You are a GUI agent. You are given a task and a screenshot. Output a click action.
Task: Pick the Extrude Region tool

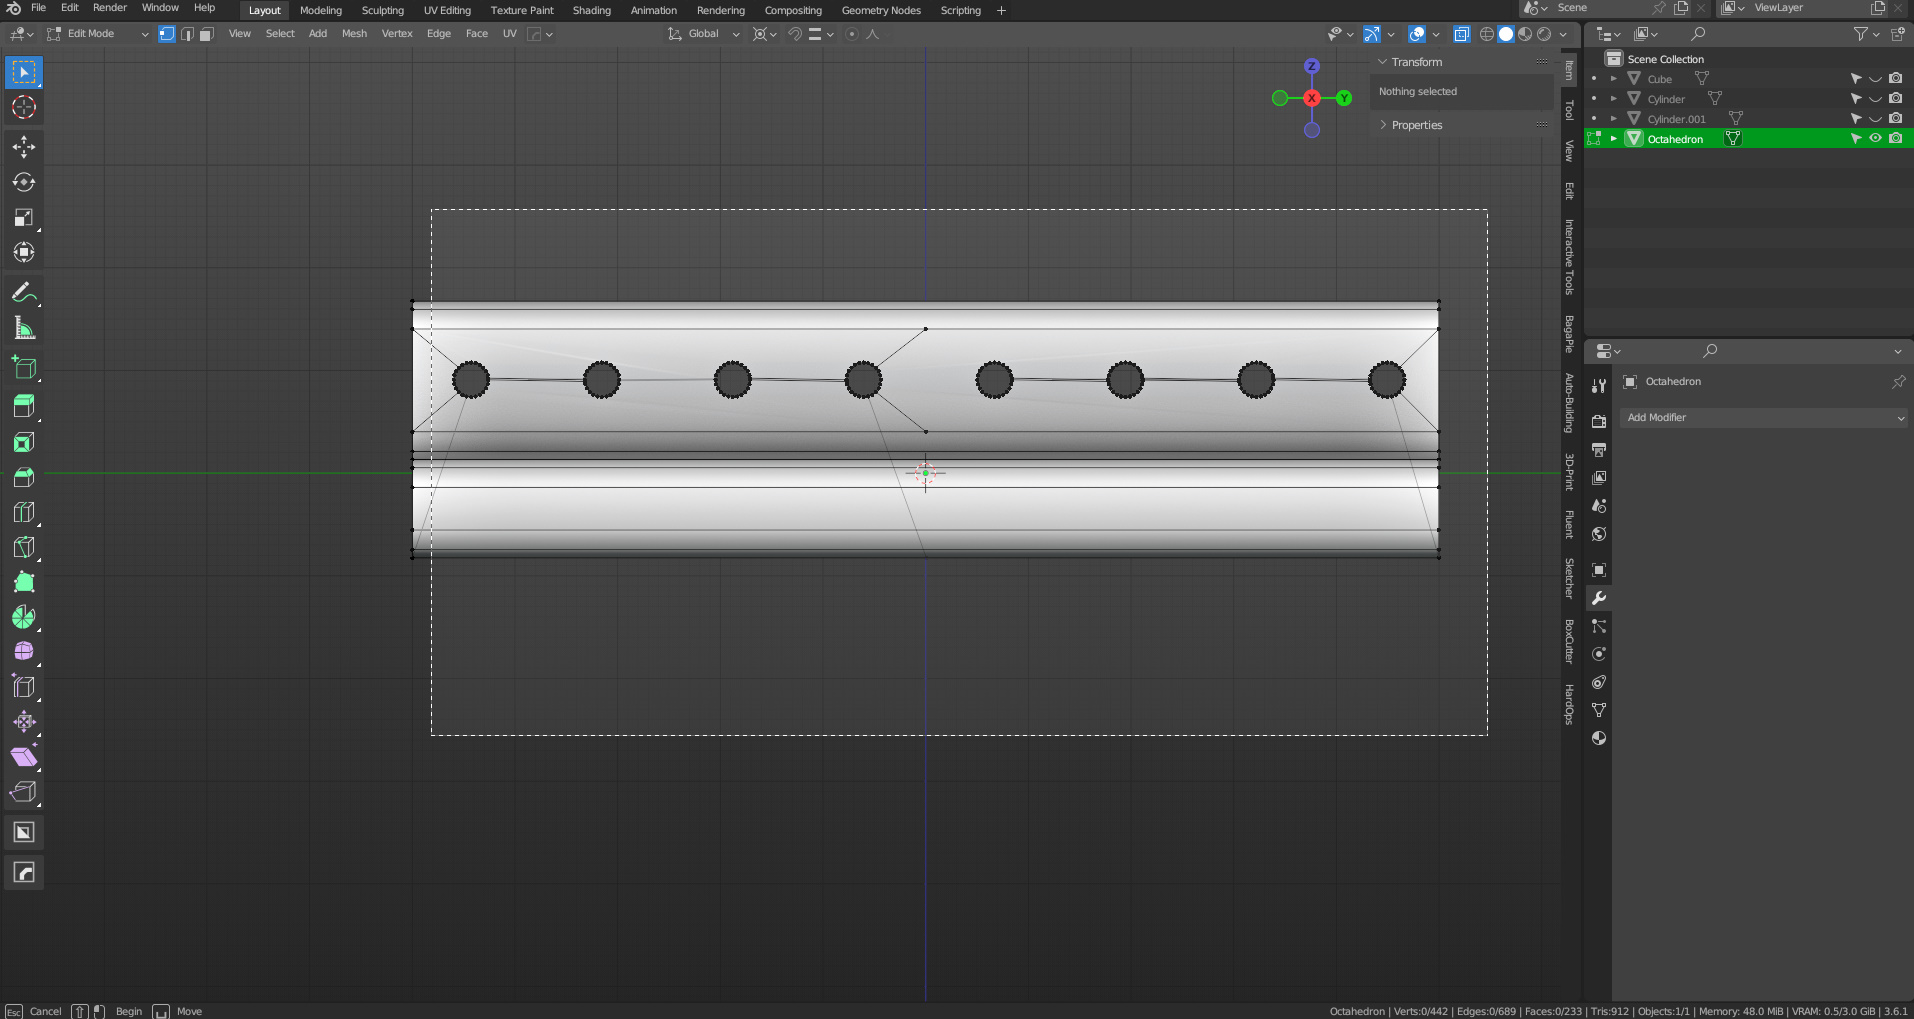[24, 406]
